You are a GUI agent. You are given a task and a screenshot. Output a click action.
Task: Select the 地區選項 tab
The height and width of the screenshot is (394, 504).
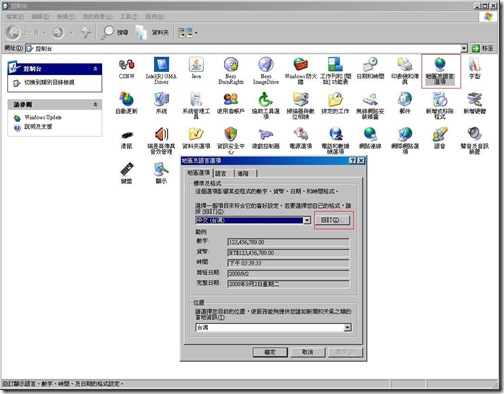(198, 173)
